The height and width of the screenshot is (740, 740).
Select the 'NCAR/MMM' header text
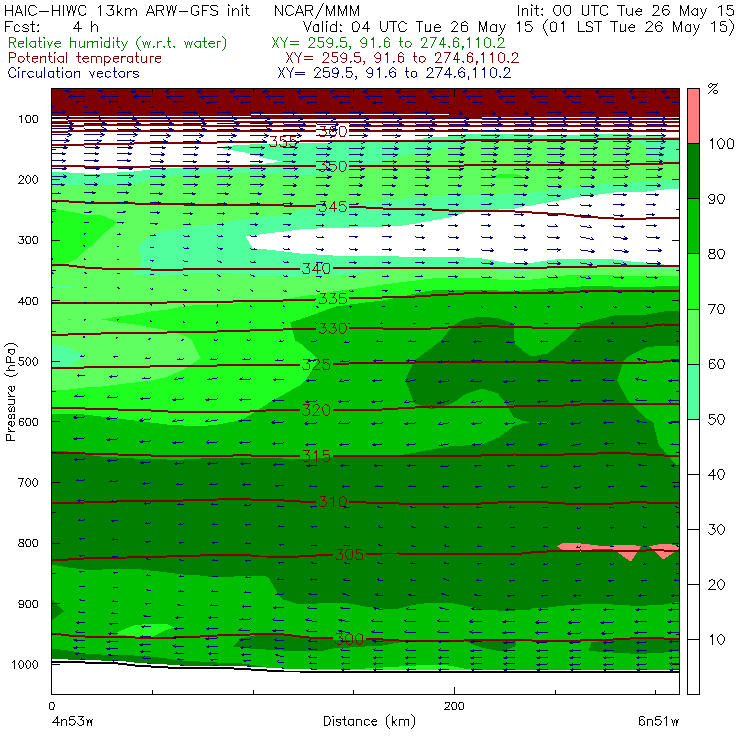click(317, 11)
